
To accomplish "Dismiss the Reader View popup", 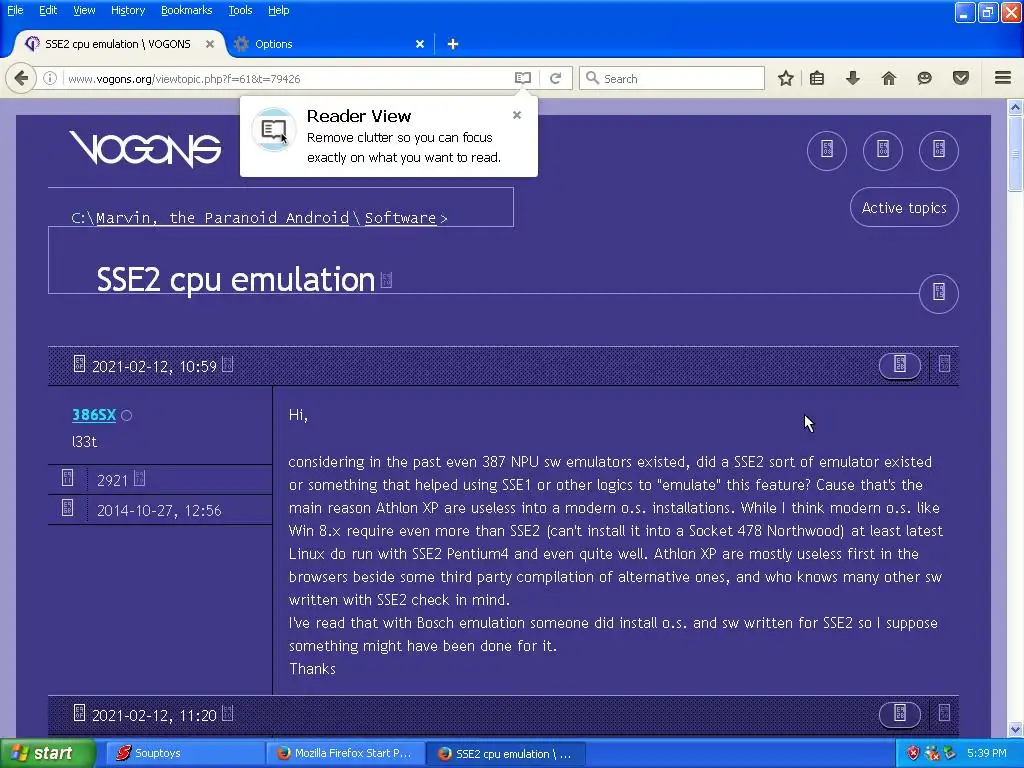I will pyautogui.click(x=517, y=115).
